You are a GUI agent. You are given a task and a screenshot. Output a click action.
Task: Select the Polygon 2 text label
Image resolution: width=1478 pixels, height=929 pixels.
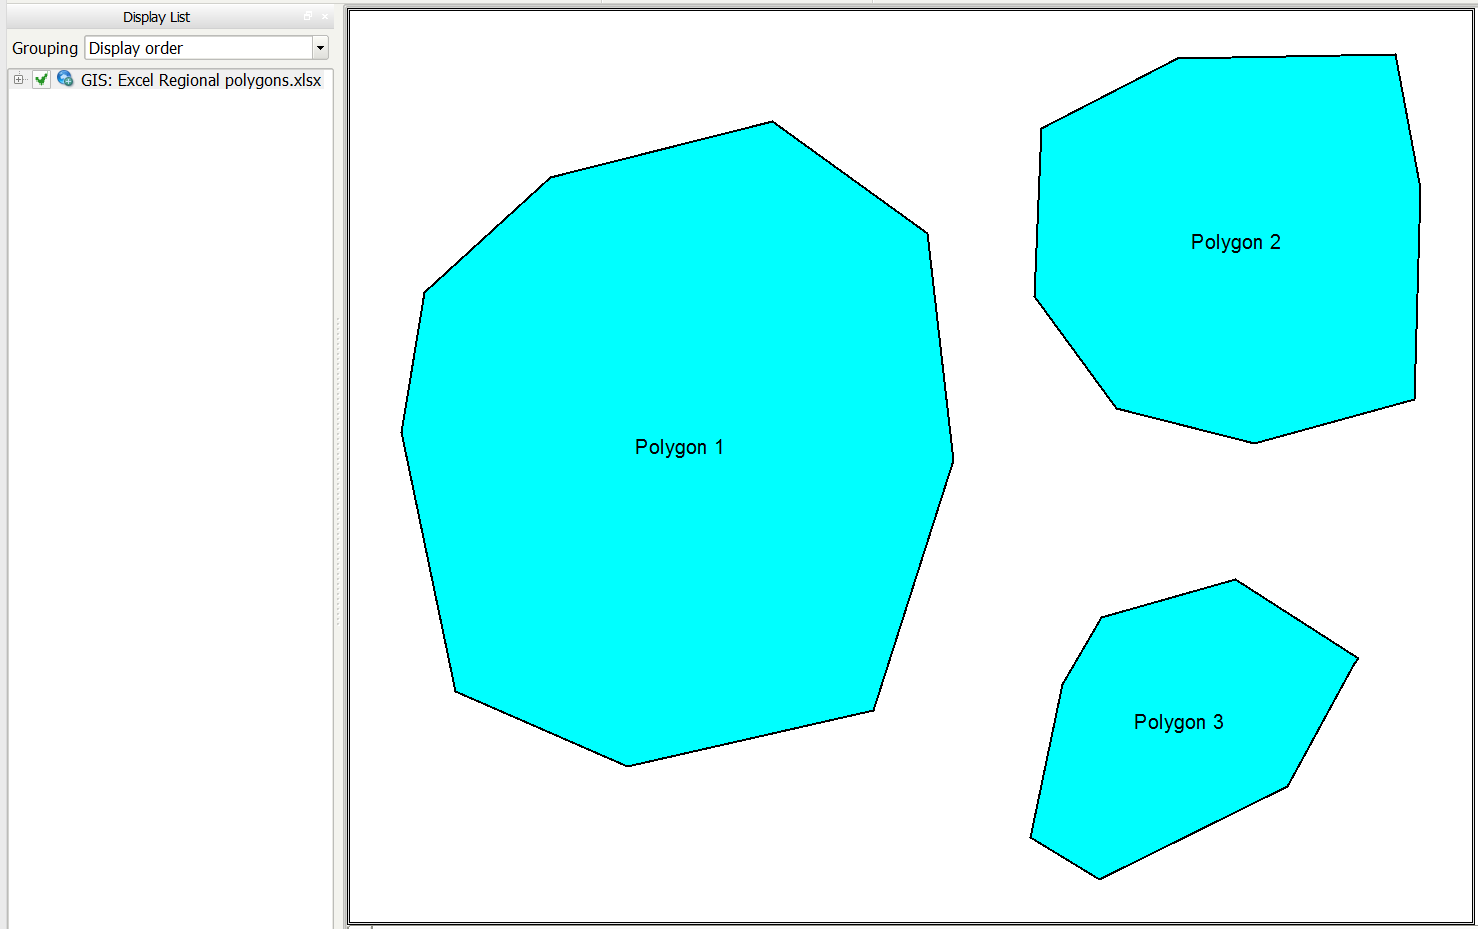pos(1235,242)
